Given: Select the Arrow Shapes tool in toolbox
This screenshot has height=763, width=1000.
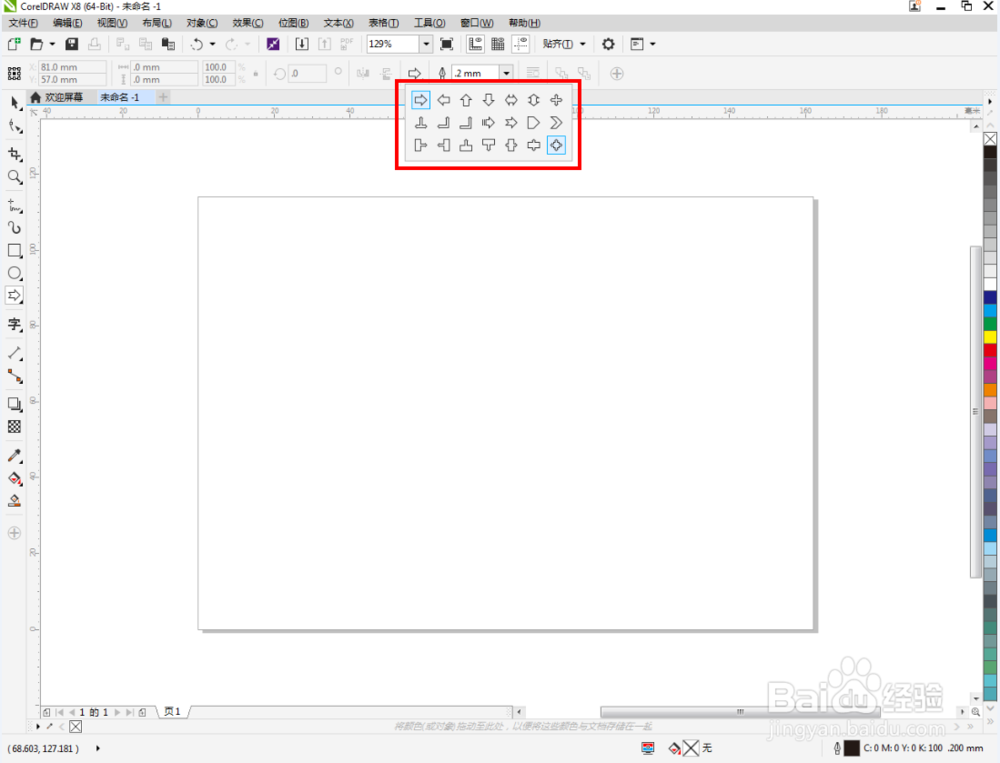Looking at the screenshot, I should click(14, 295).
